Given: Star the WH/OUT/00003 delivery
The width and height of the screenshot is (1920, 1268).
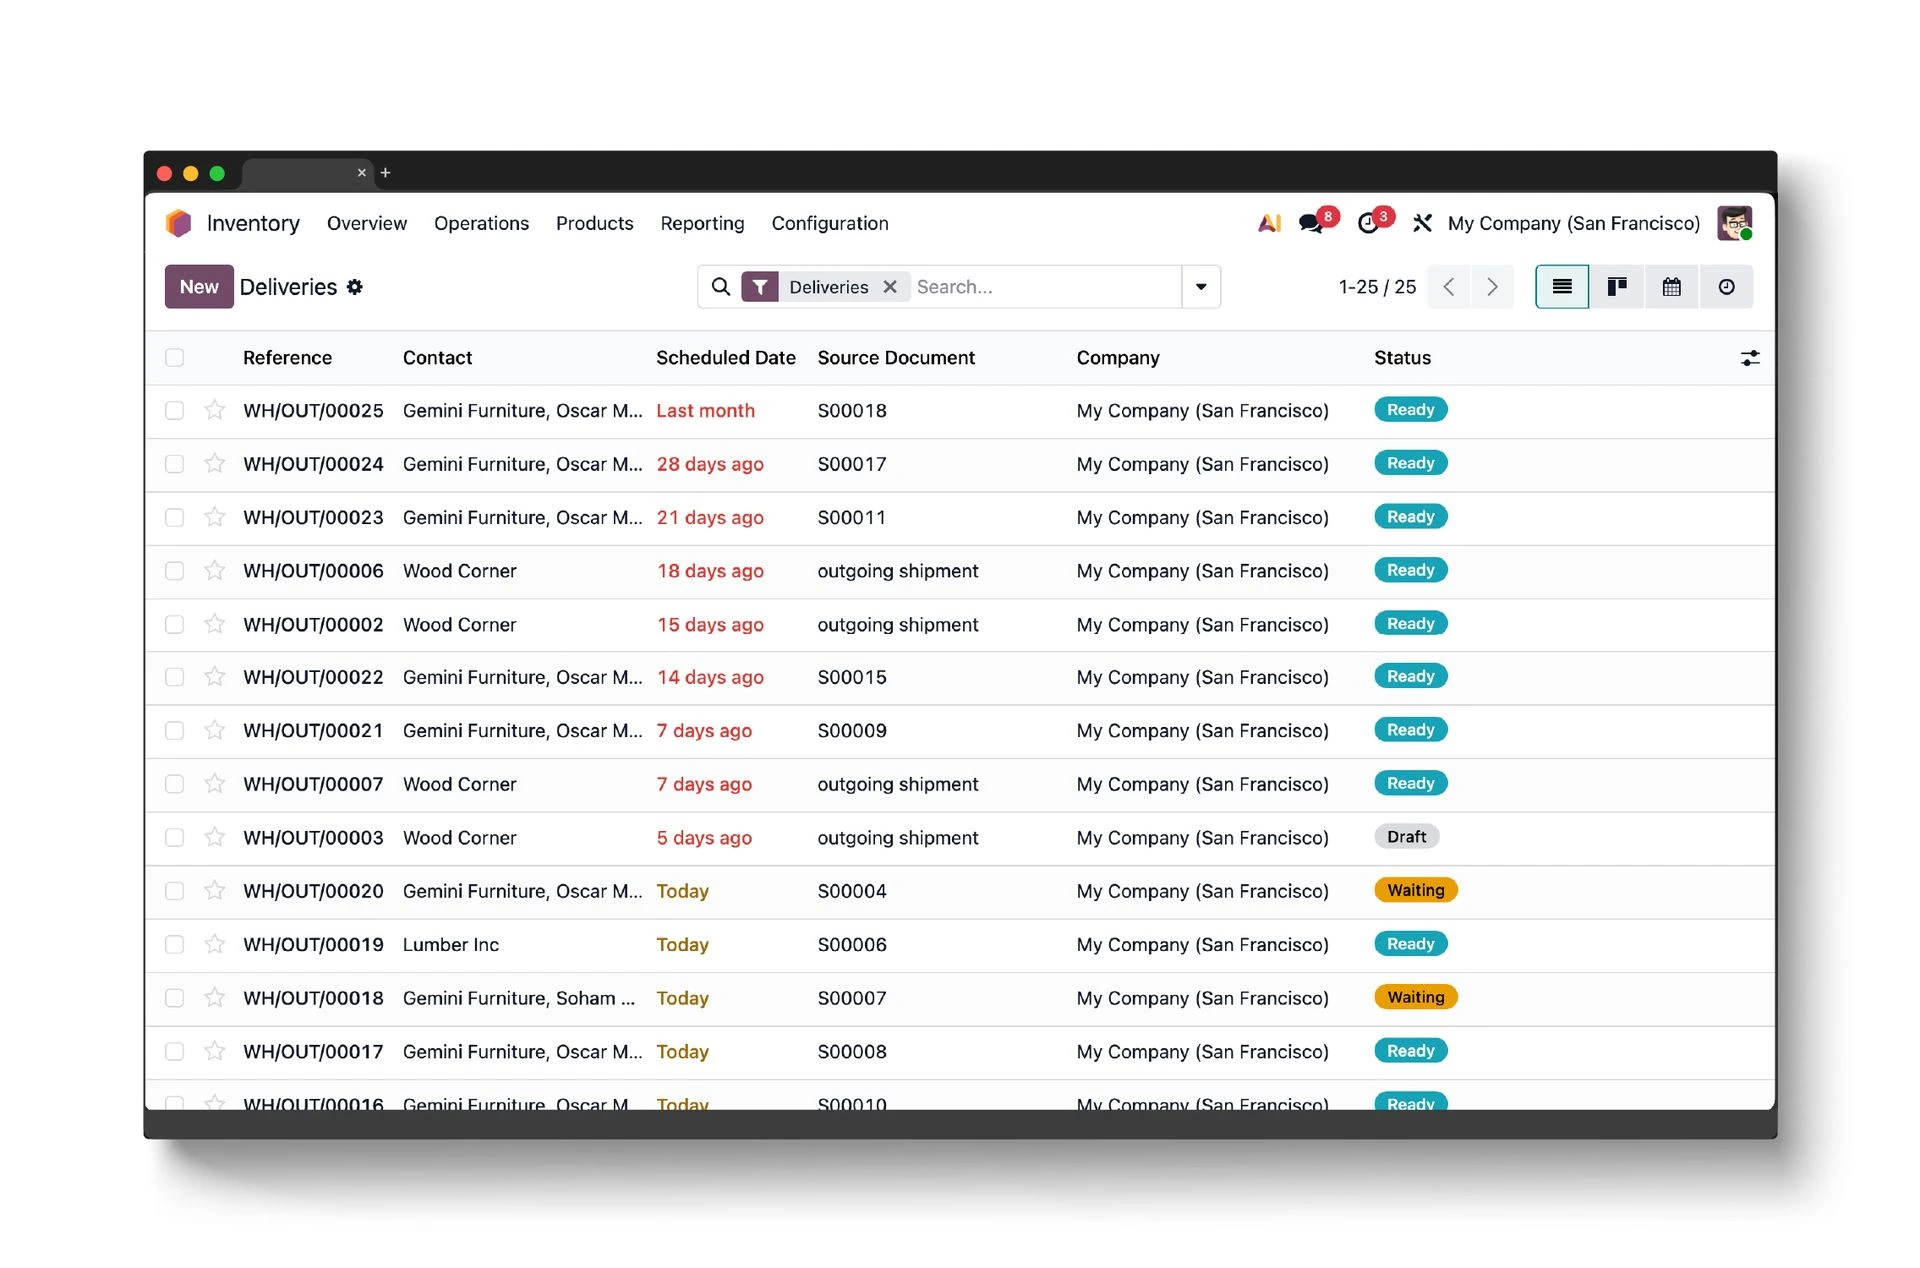Looking at the screenshot, I should coord(214,837).
